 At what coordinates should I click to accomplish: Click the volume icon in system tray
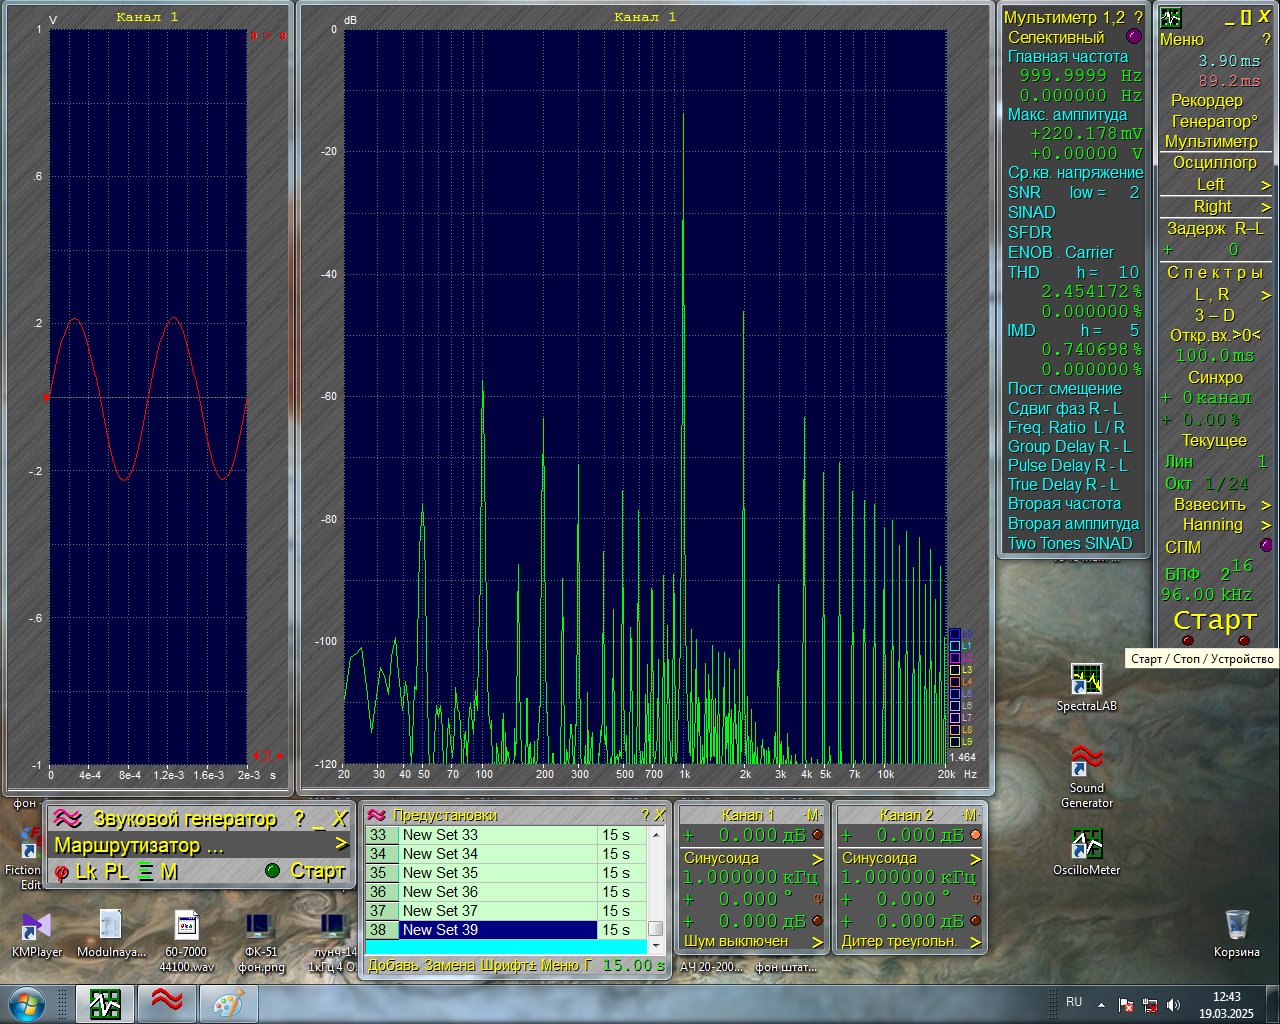[x=1174, y=1004]
